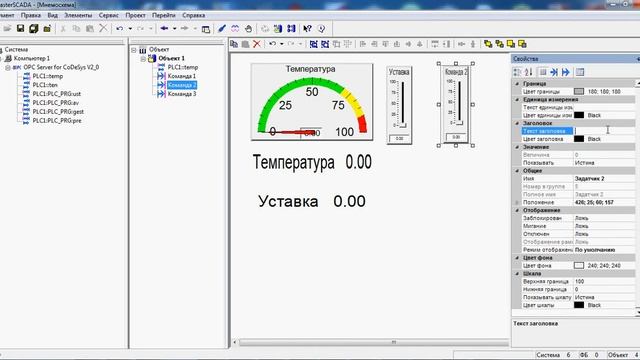Click the Текст заголовка value field

point(604,131)
